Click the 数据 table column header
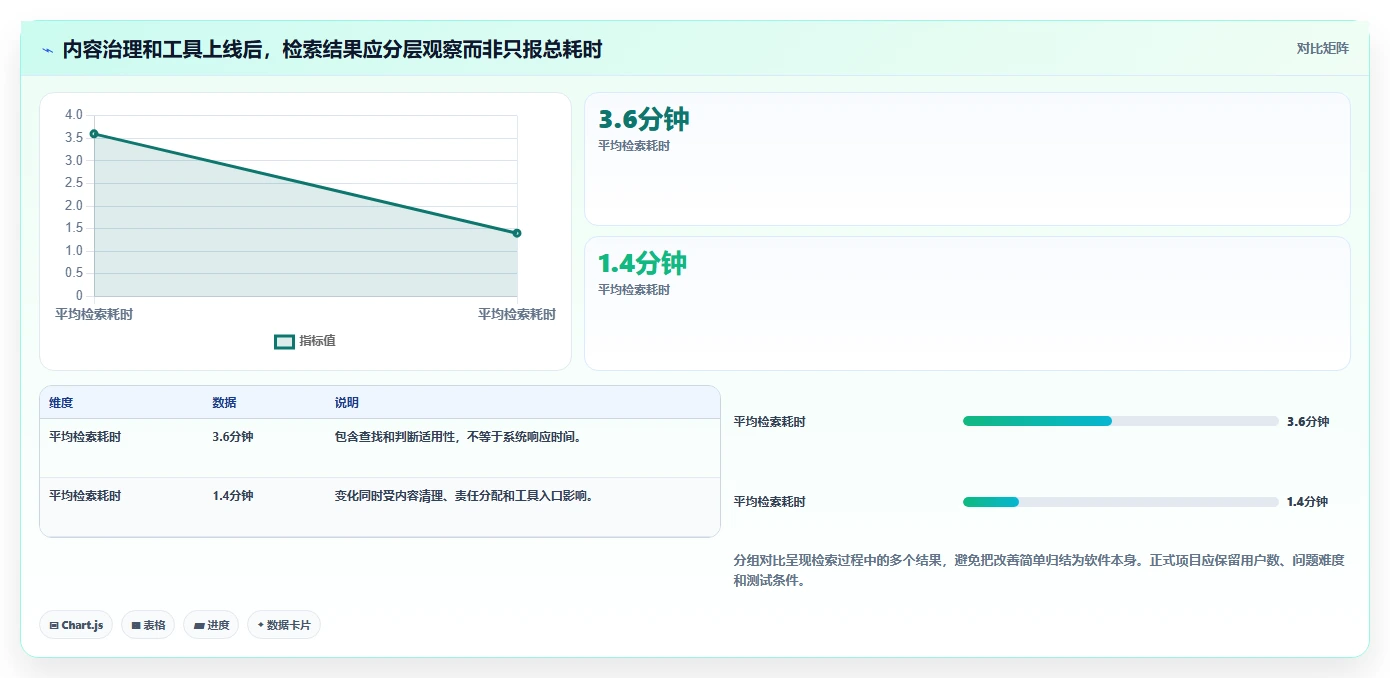 (225, 403)
